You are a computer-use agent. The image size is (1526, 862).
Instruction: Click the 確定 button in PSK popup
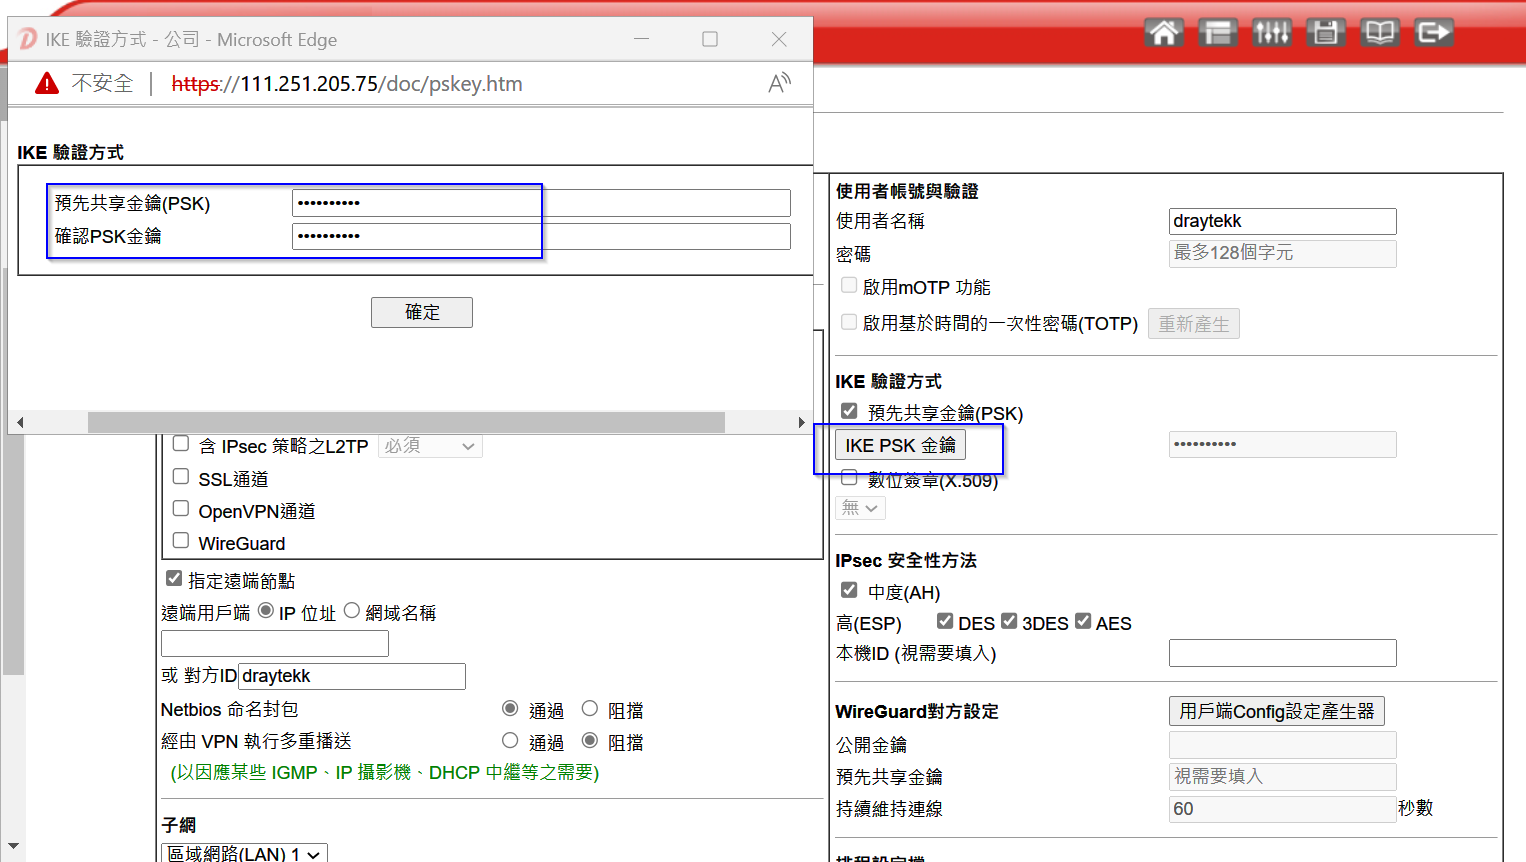tap(421, 312)
